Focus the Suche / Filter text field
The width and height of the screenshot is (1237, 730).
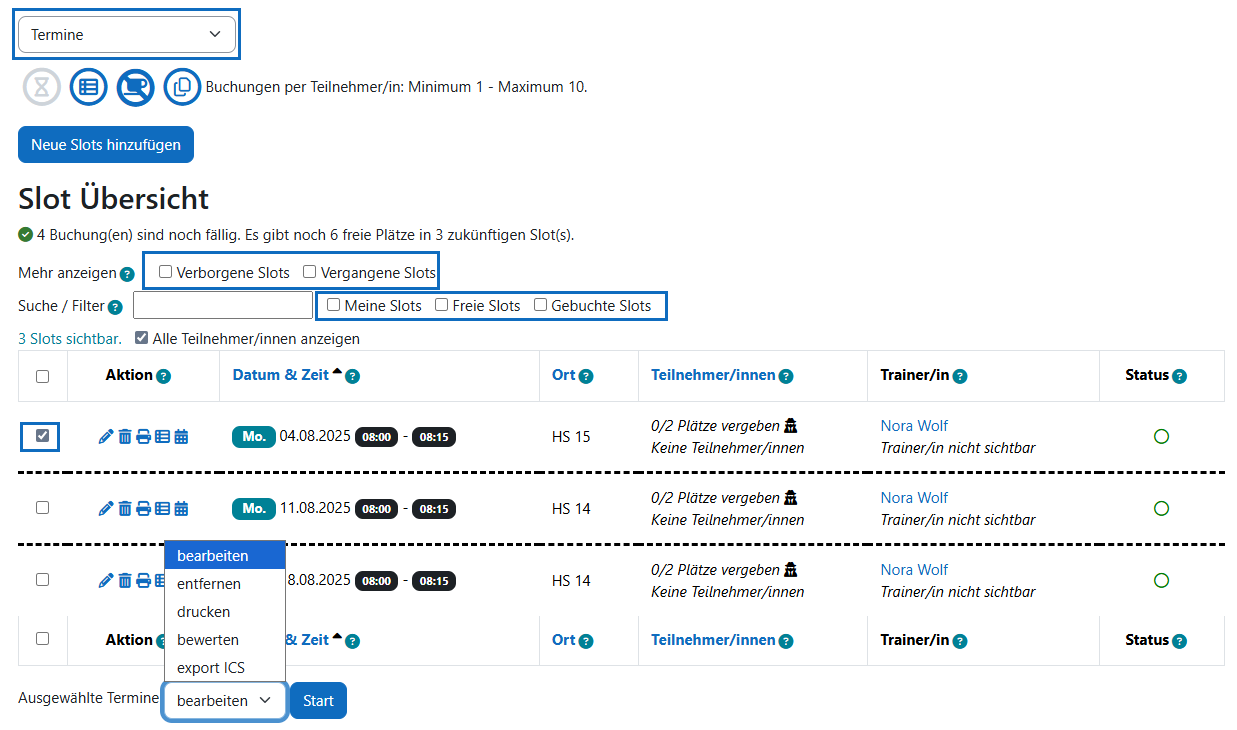pos(223,305)
